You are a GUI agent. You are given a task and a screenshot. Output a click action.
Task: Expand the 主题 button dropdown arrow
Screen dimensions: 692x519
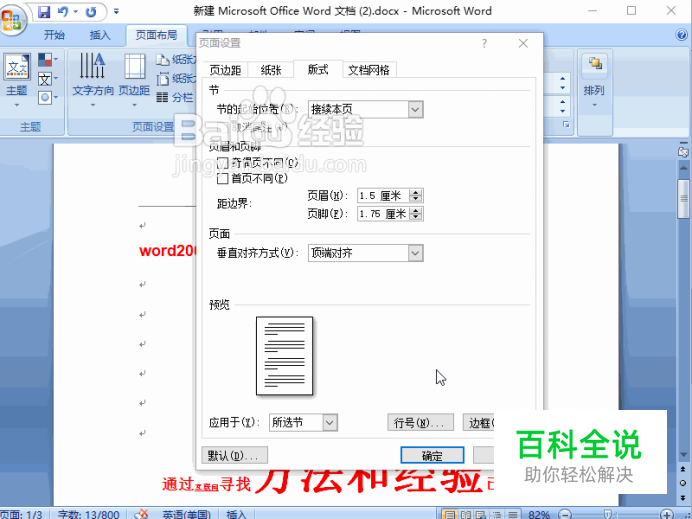[x=17, y=105]
